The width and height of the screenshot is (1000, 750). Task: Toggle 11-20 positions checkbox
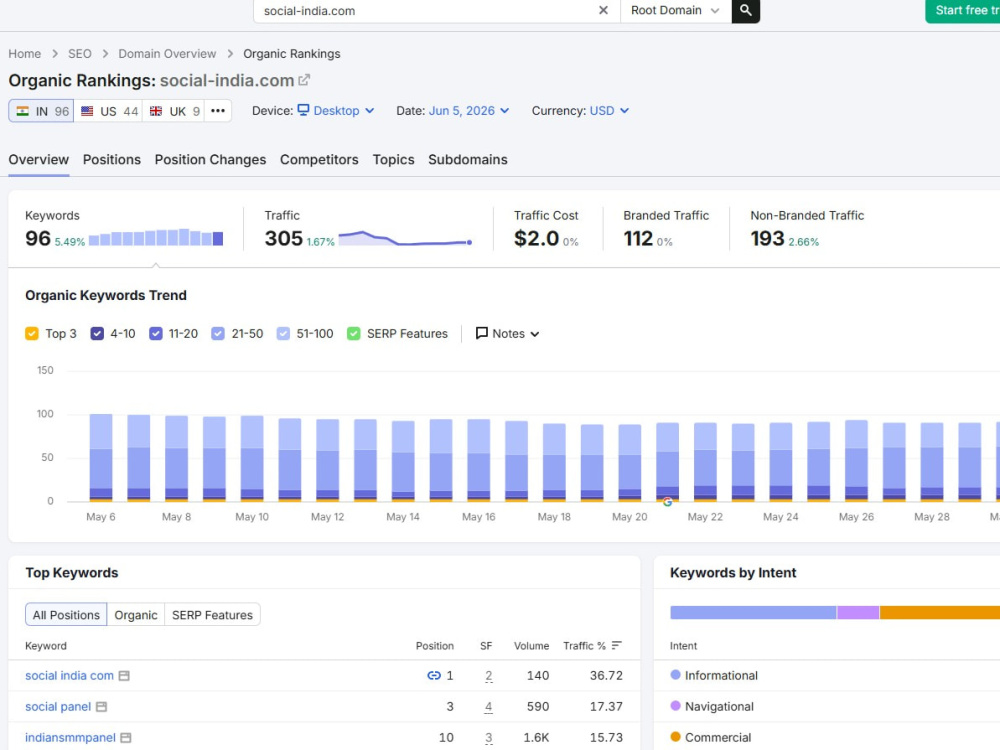click(x=156, y=334)
